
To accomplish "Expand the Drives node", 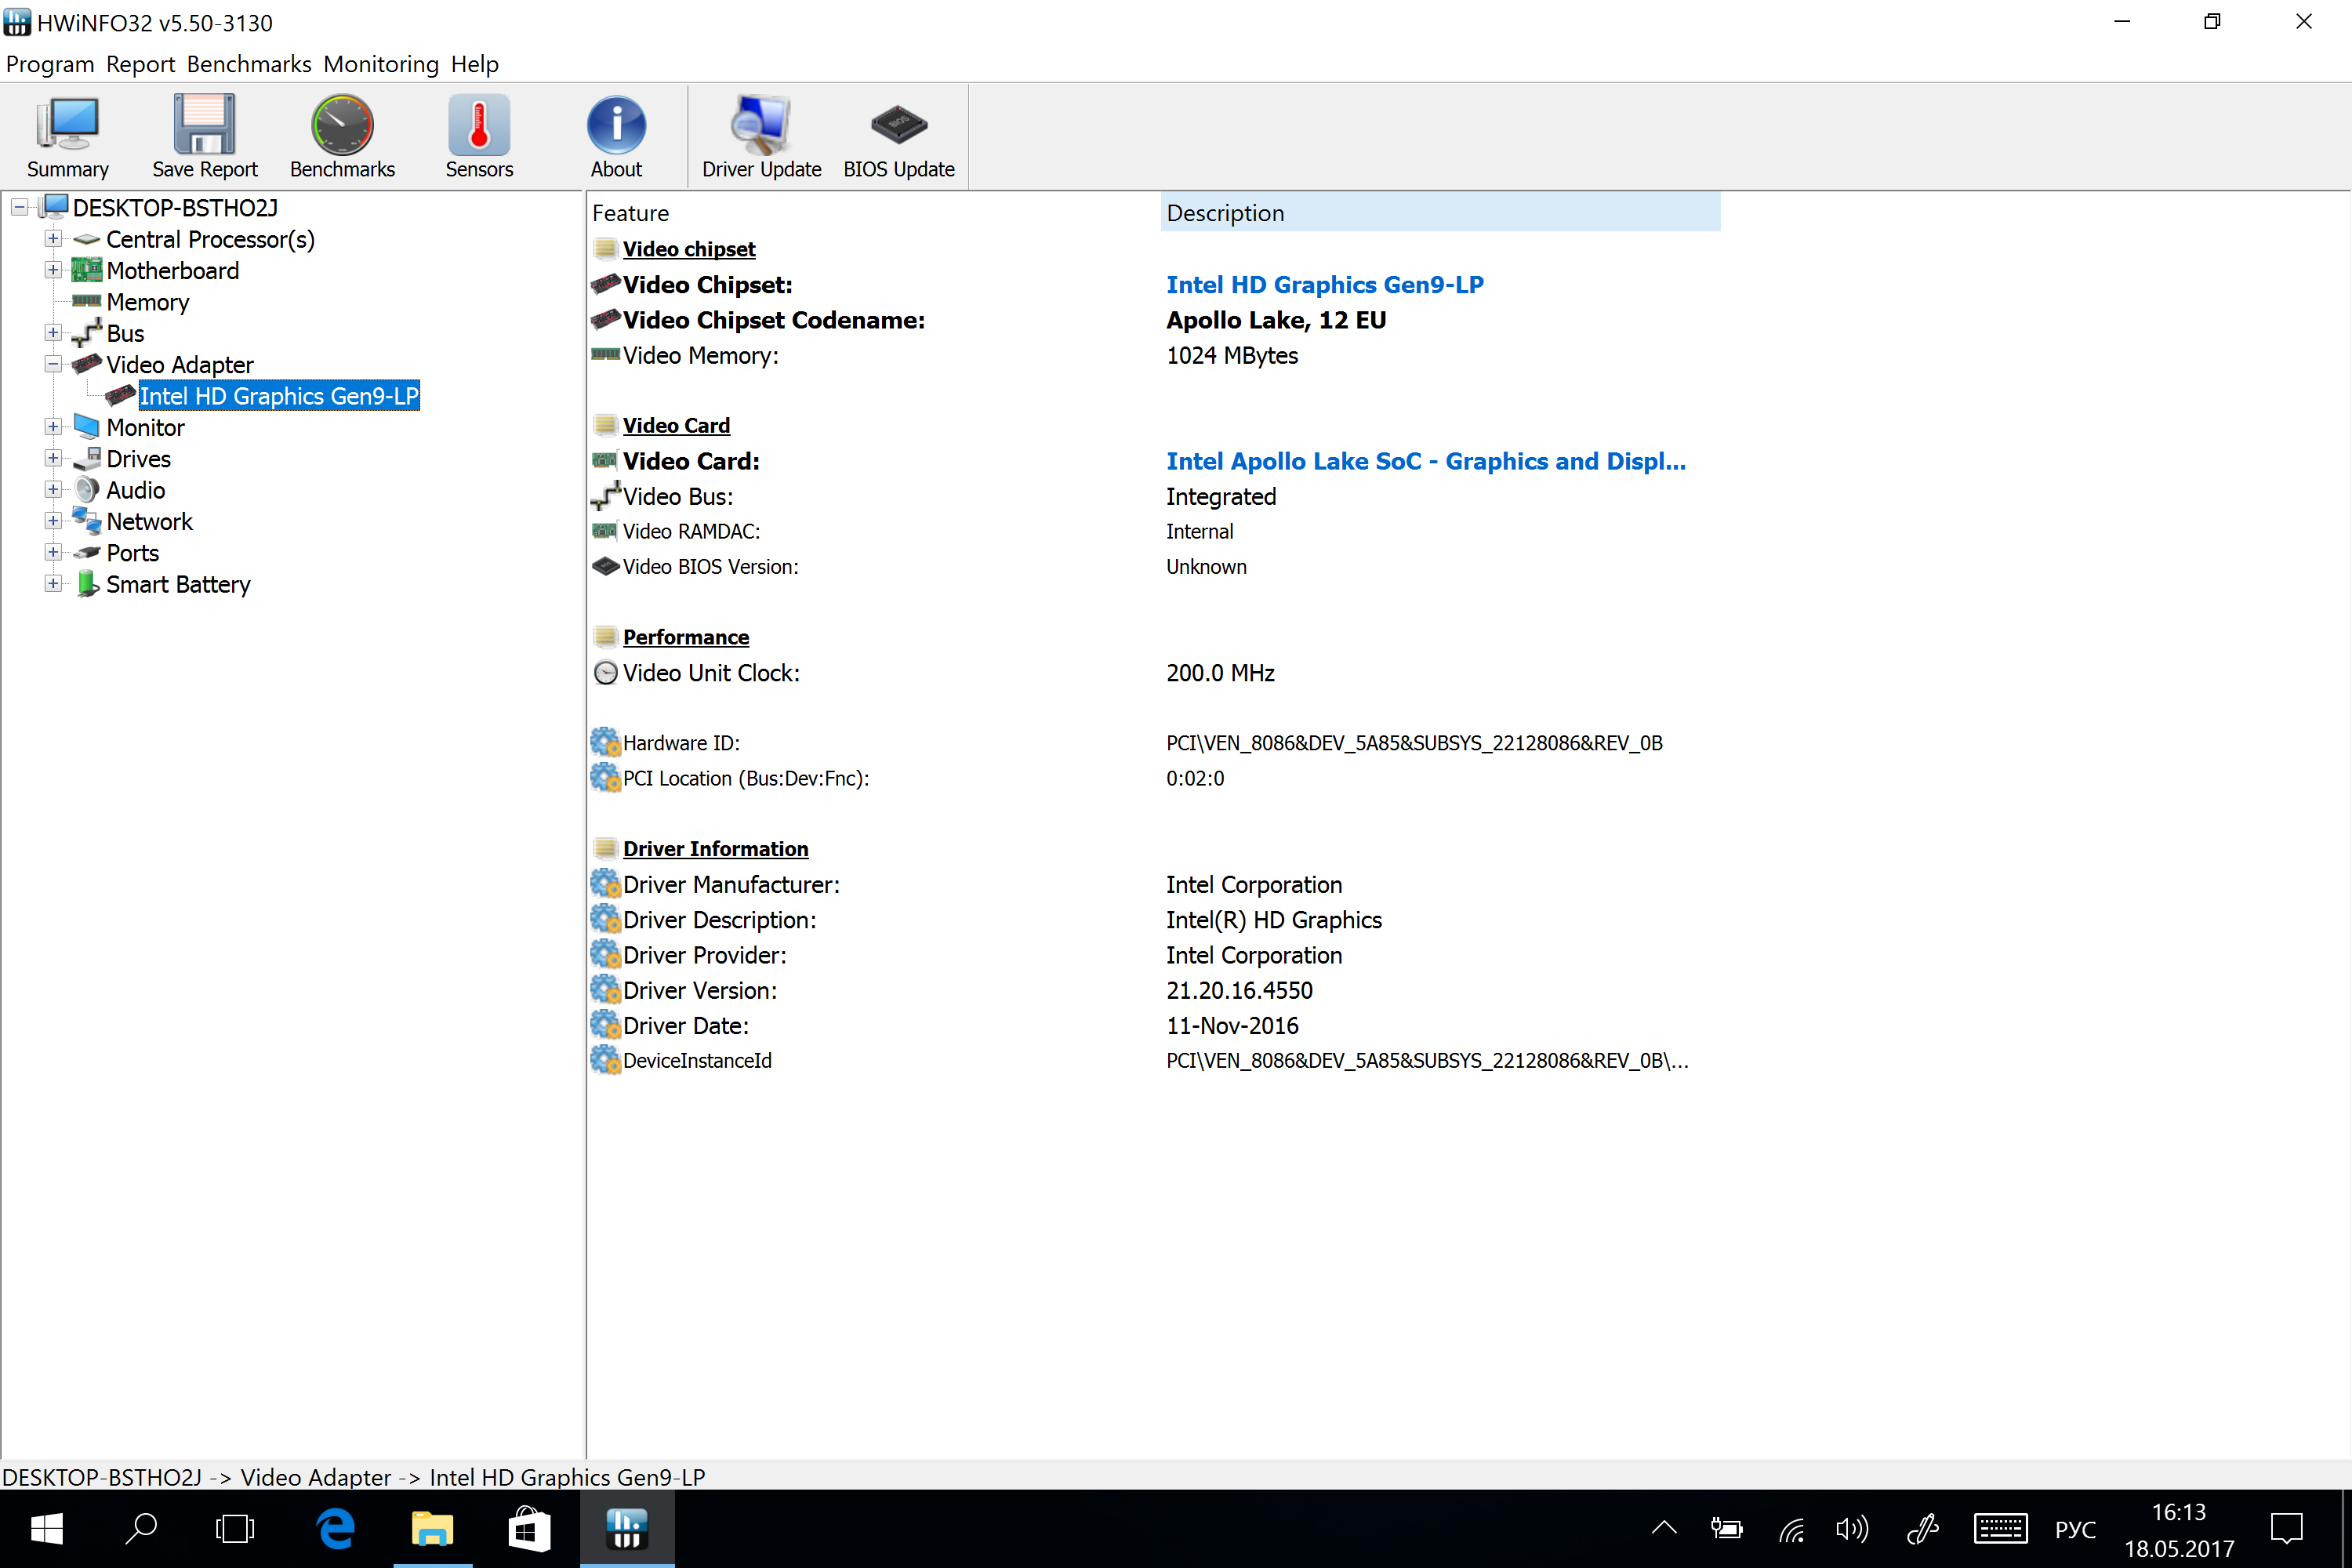I will pyautogui.click(x=53, y=459).
